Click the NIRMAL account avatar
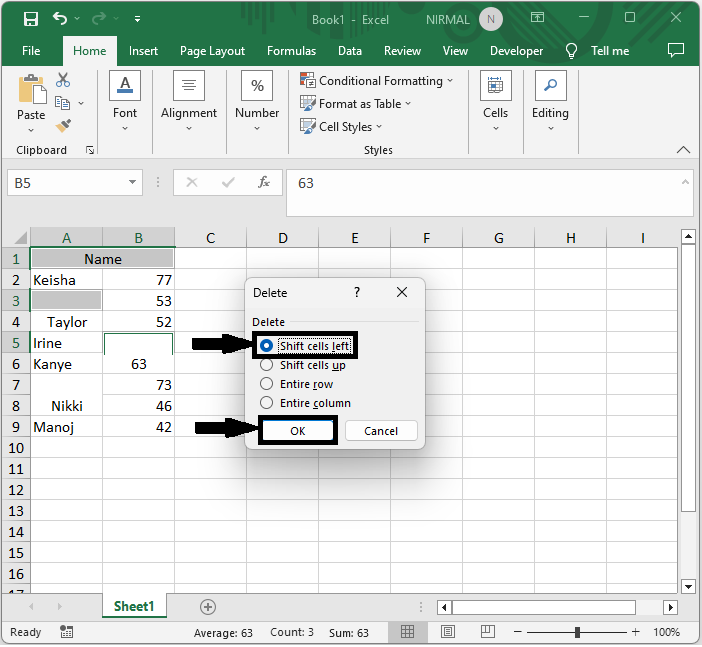 click(x=491, y=19)
